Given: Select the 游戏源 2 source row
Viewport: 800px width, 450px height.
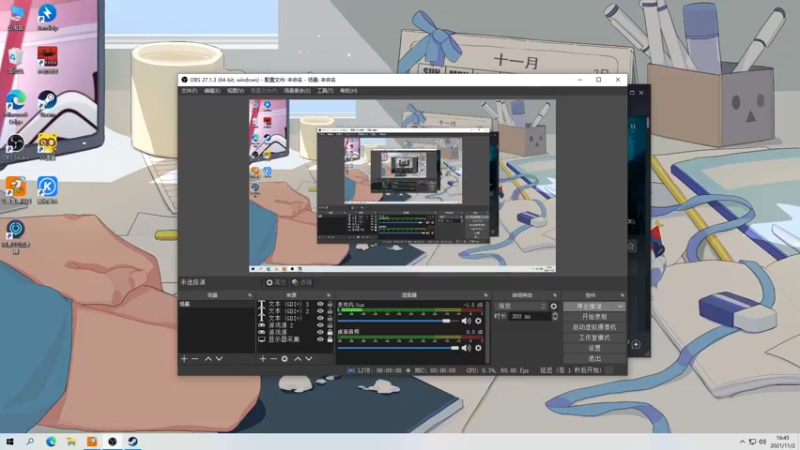Looking at the screenshot, I should click(x=295, y=325).
